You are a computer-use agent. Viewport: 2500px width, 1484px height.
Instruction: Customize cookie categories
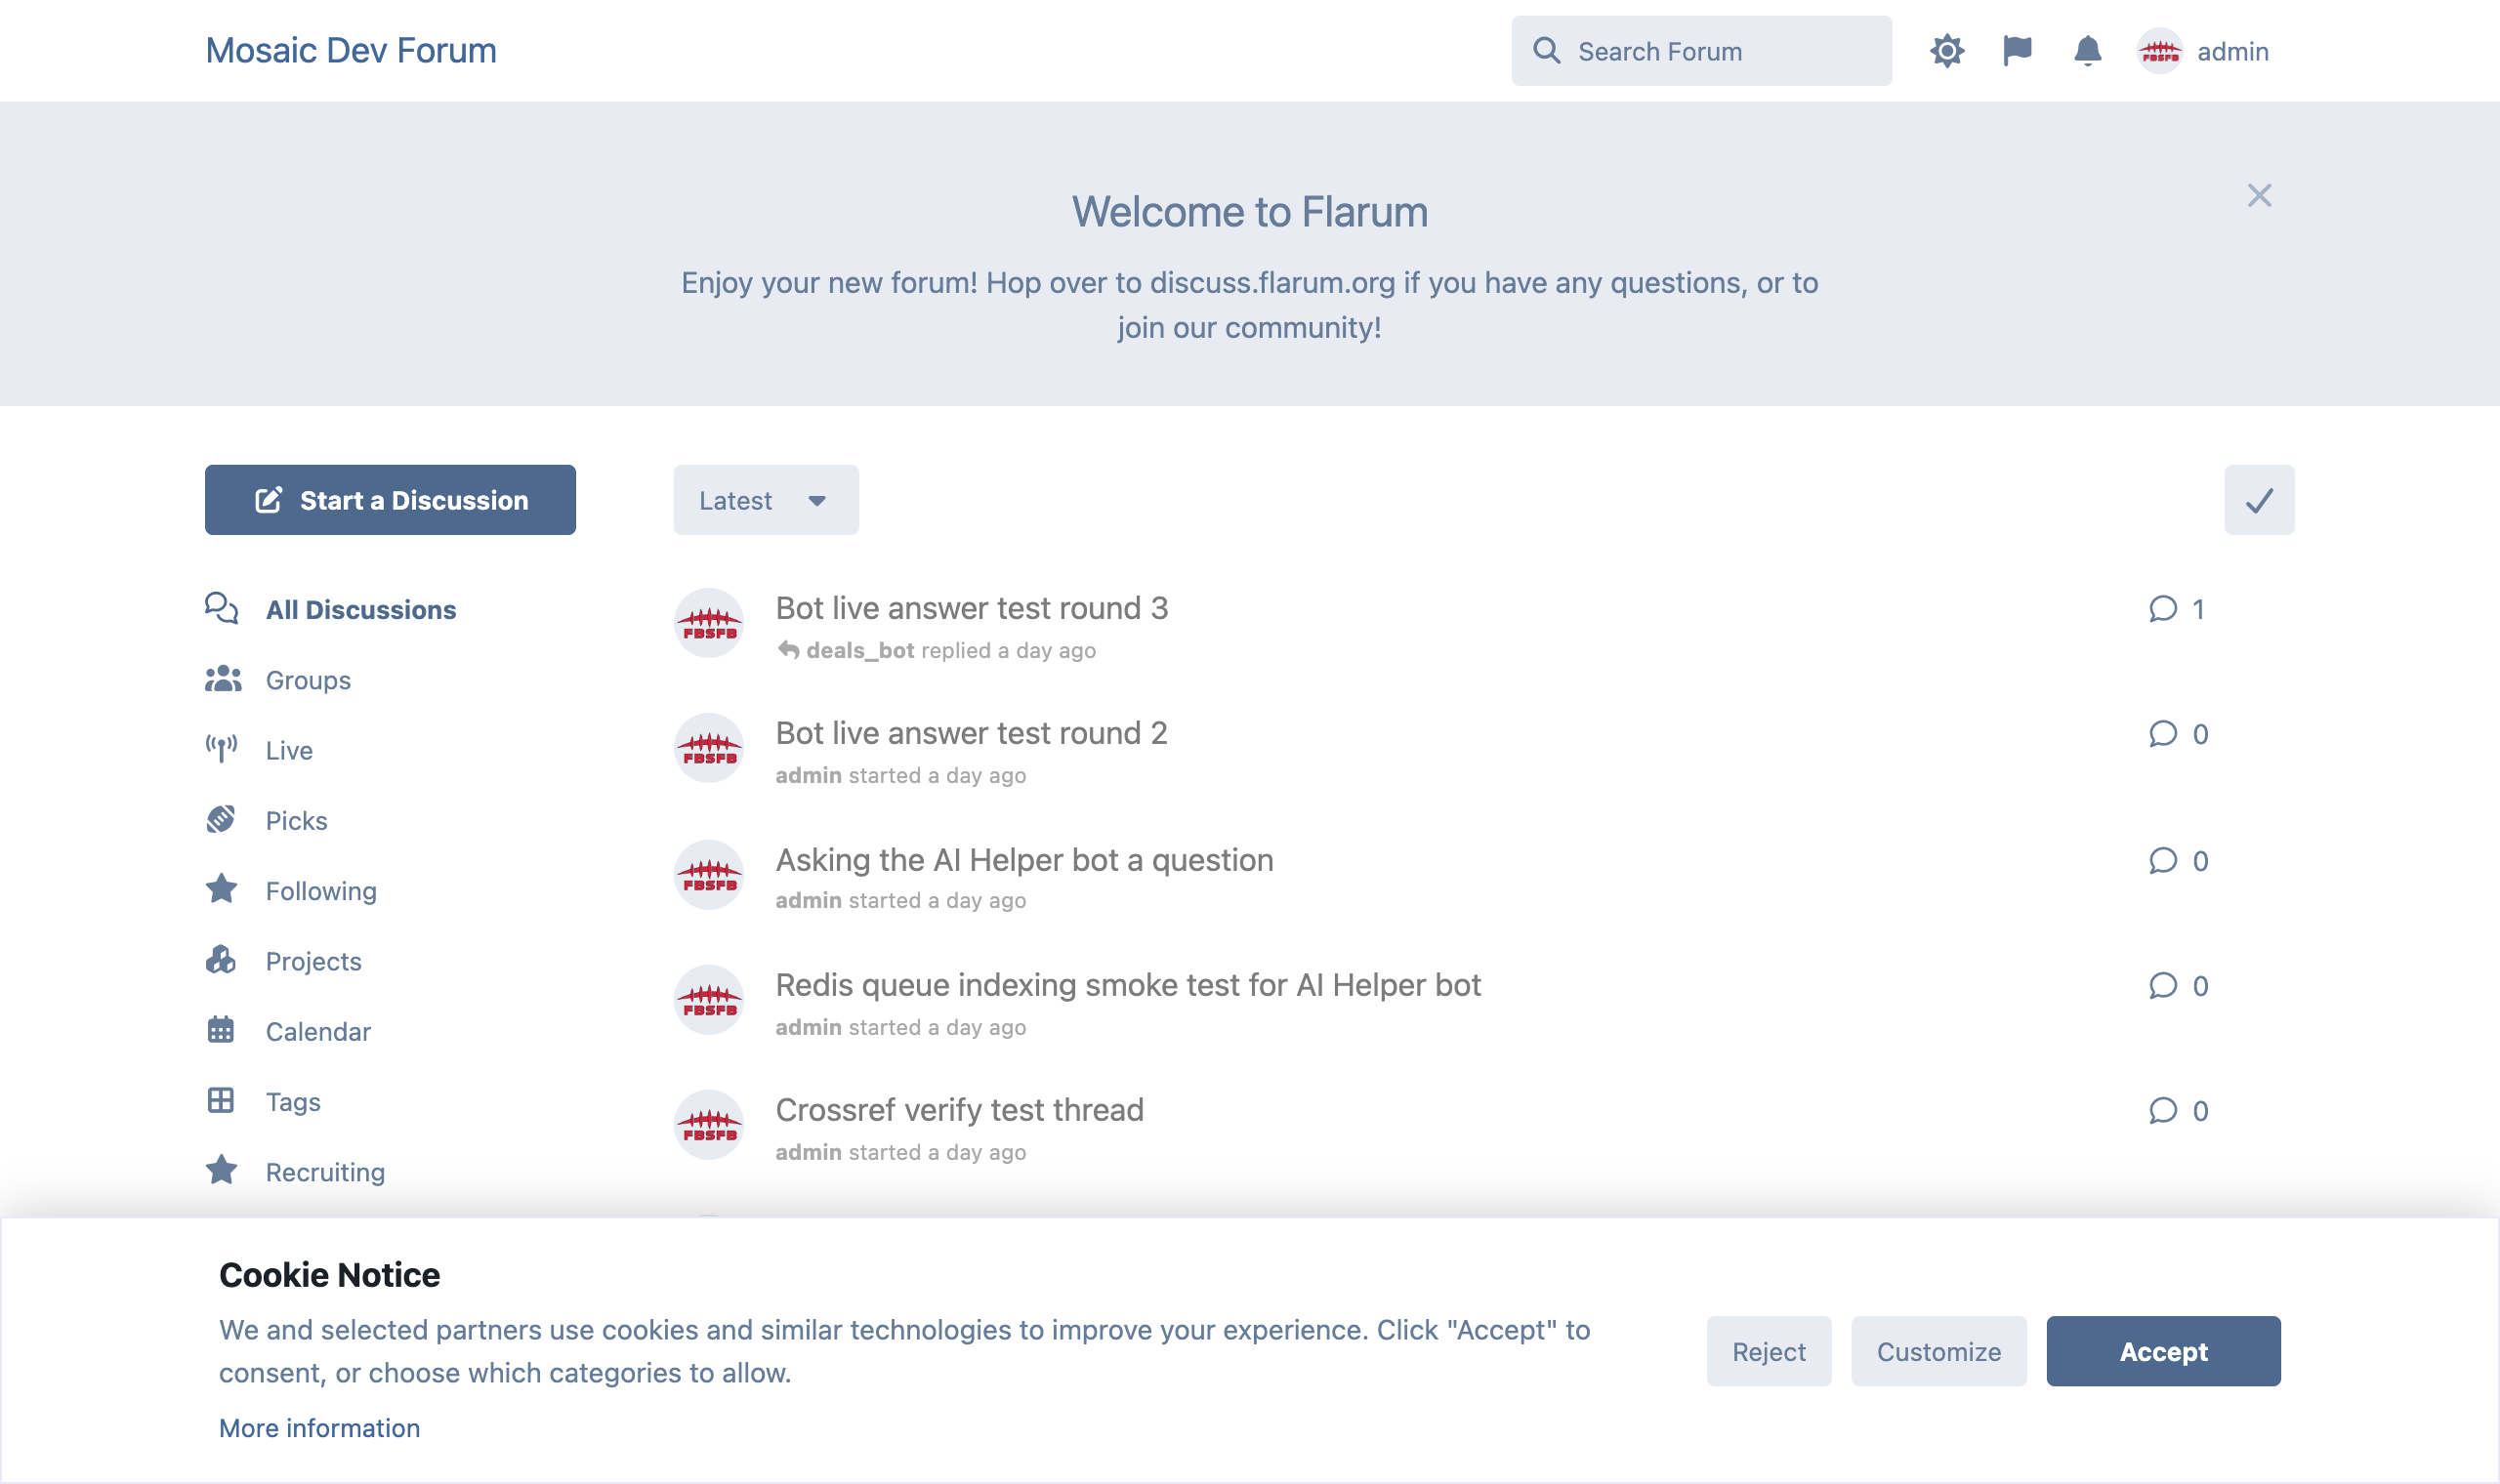1938,1351
